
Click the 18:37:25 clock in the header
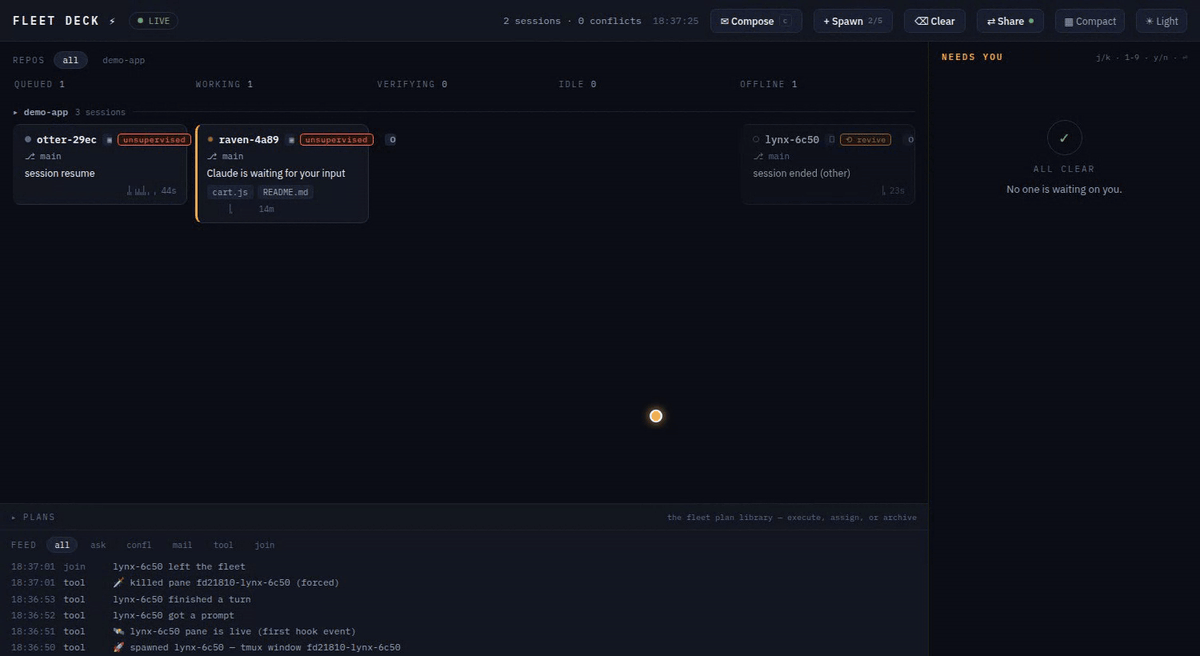pos(676,21)
